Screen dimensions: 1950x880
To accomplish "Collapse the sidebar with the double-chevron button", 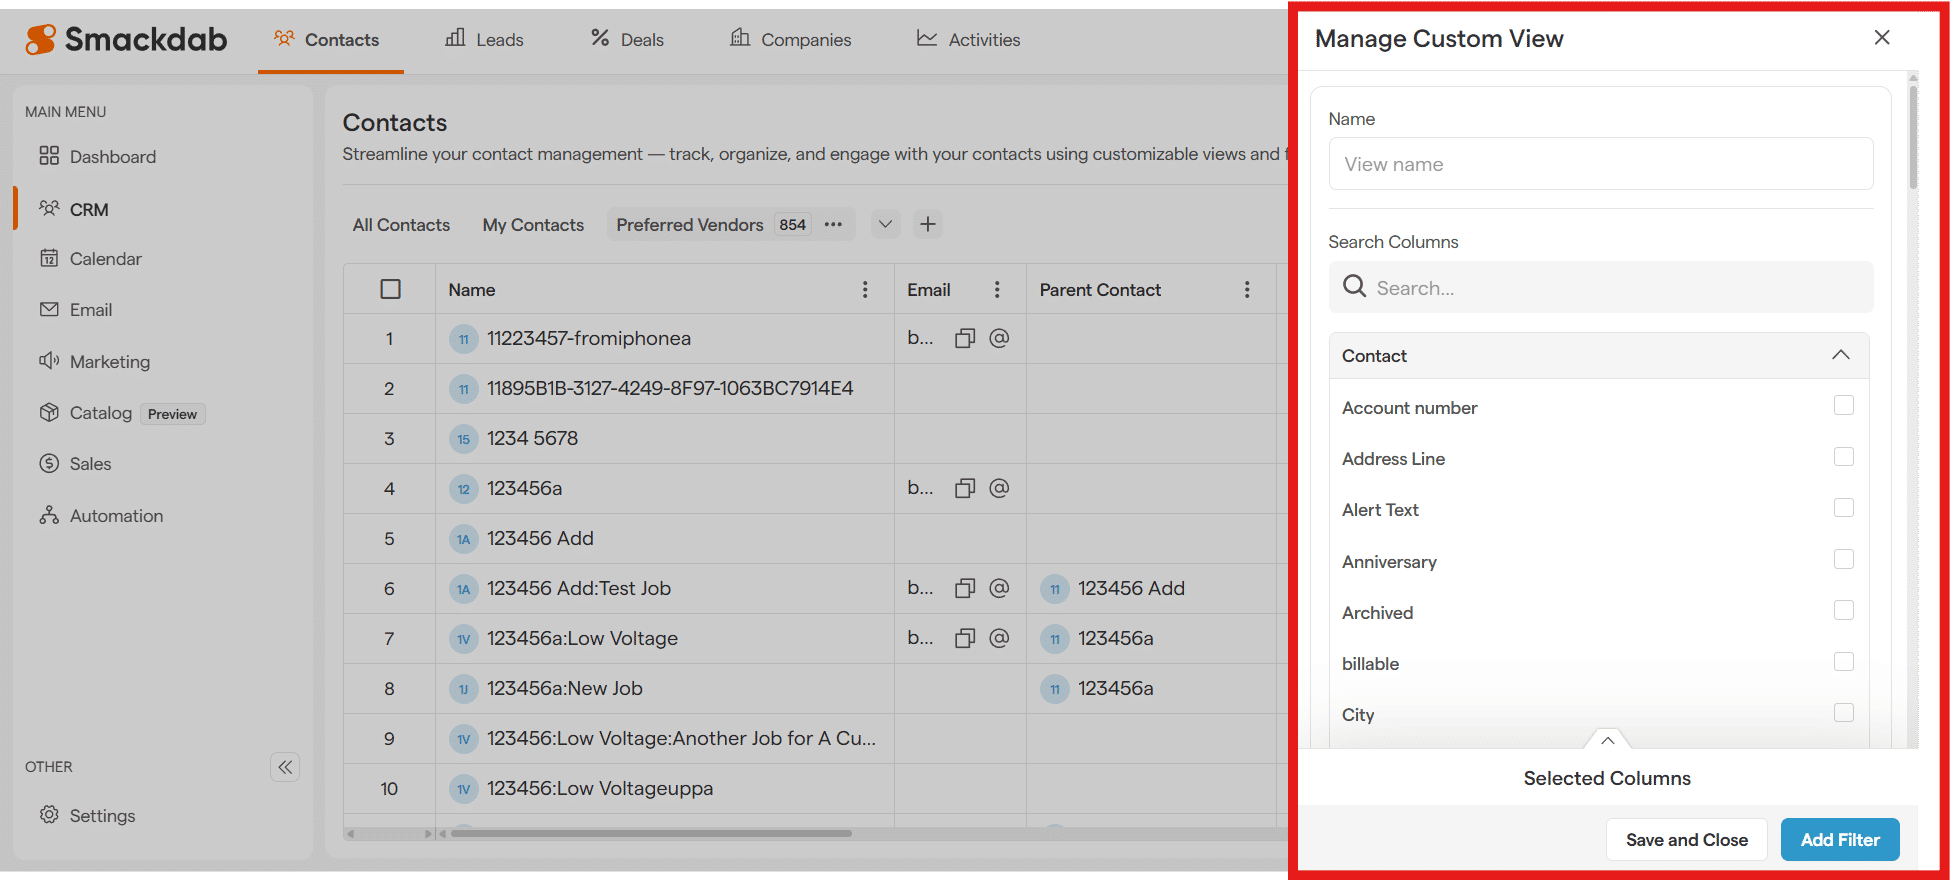I will point(285,767).
